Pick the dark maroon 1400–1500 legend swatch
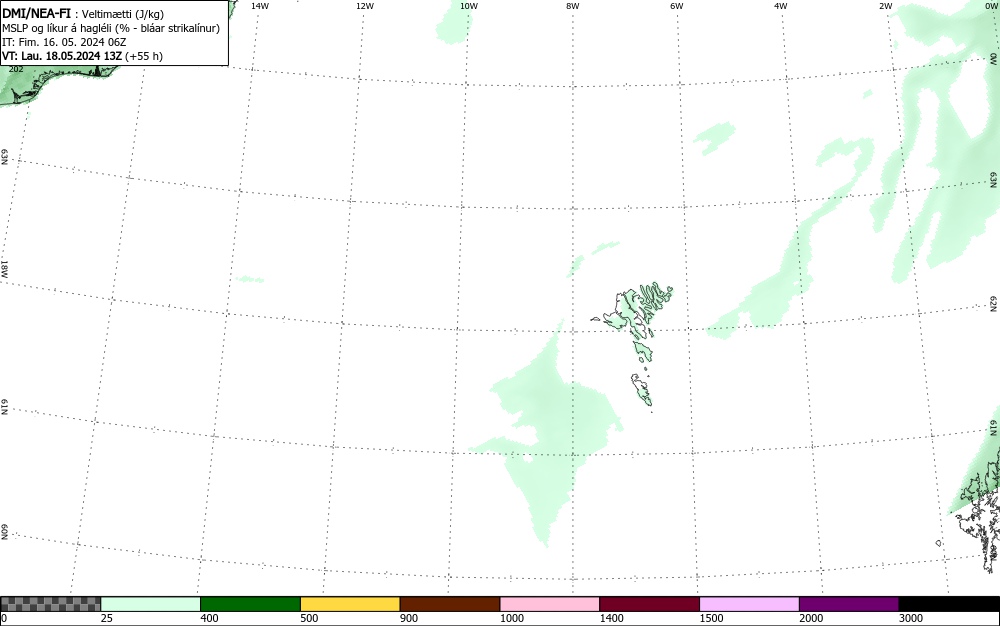The height and width of the screenshot is (626, 1000). tap(649, 604)
